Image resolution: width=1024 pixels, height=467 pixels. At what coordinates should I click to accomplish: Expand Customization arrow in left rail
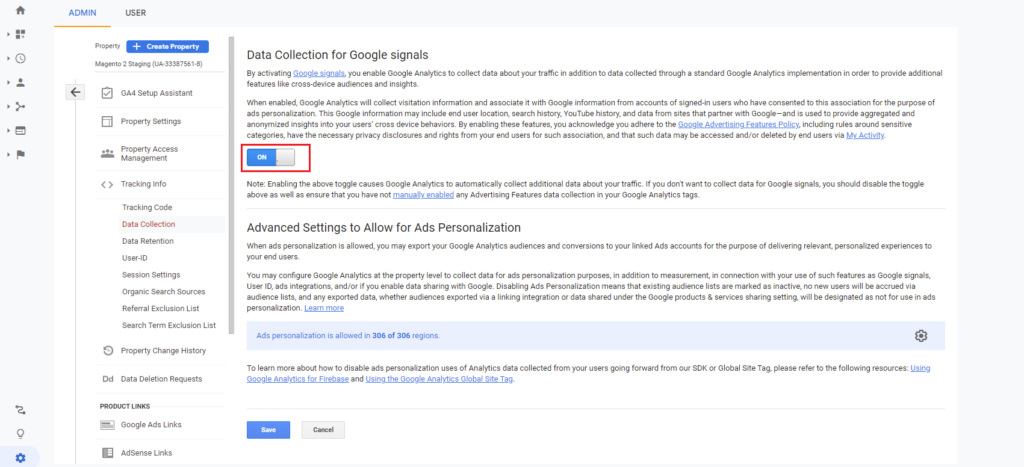pyautogui.click(x=8, y=34)
